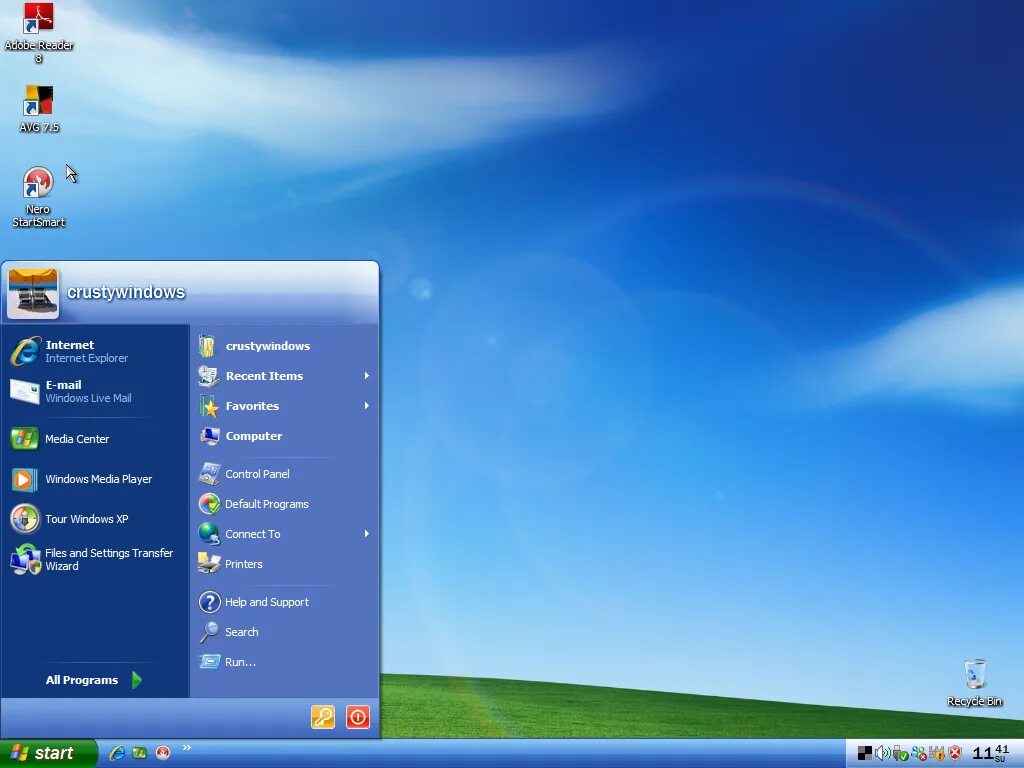Open Search from Start menu

pos(285,632)
